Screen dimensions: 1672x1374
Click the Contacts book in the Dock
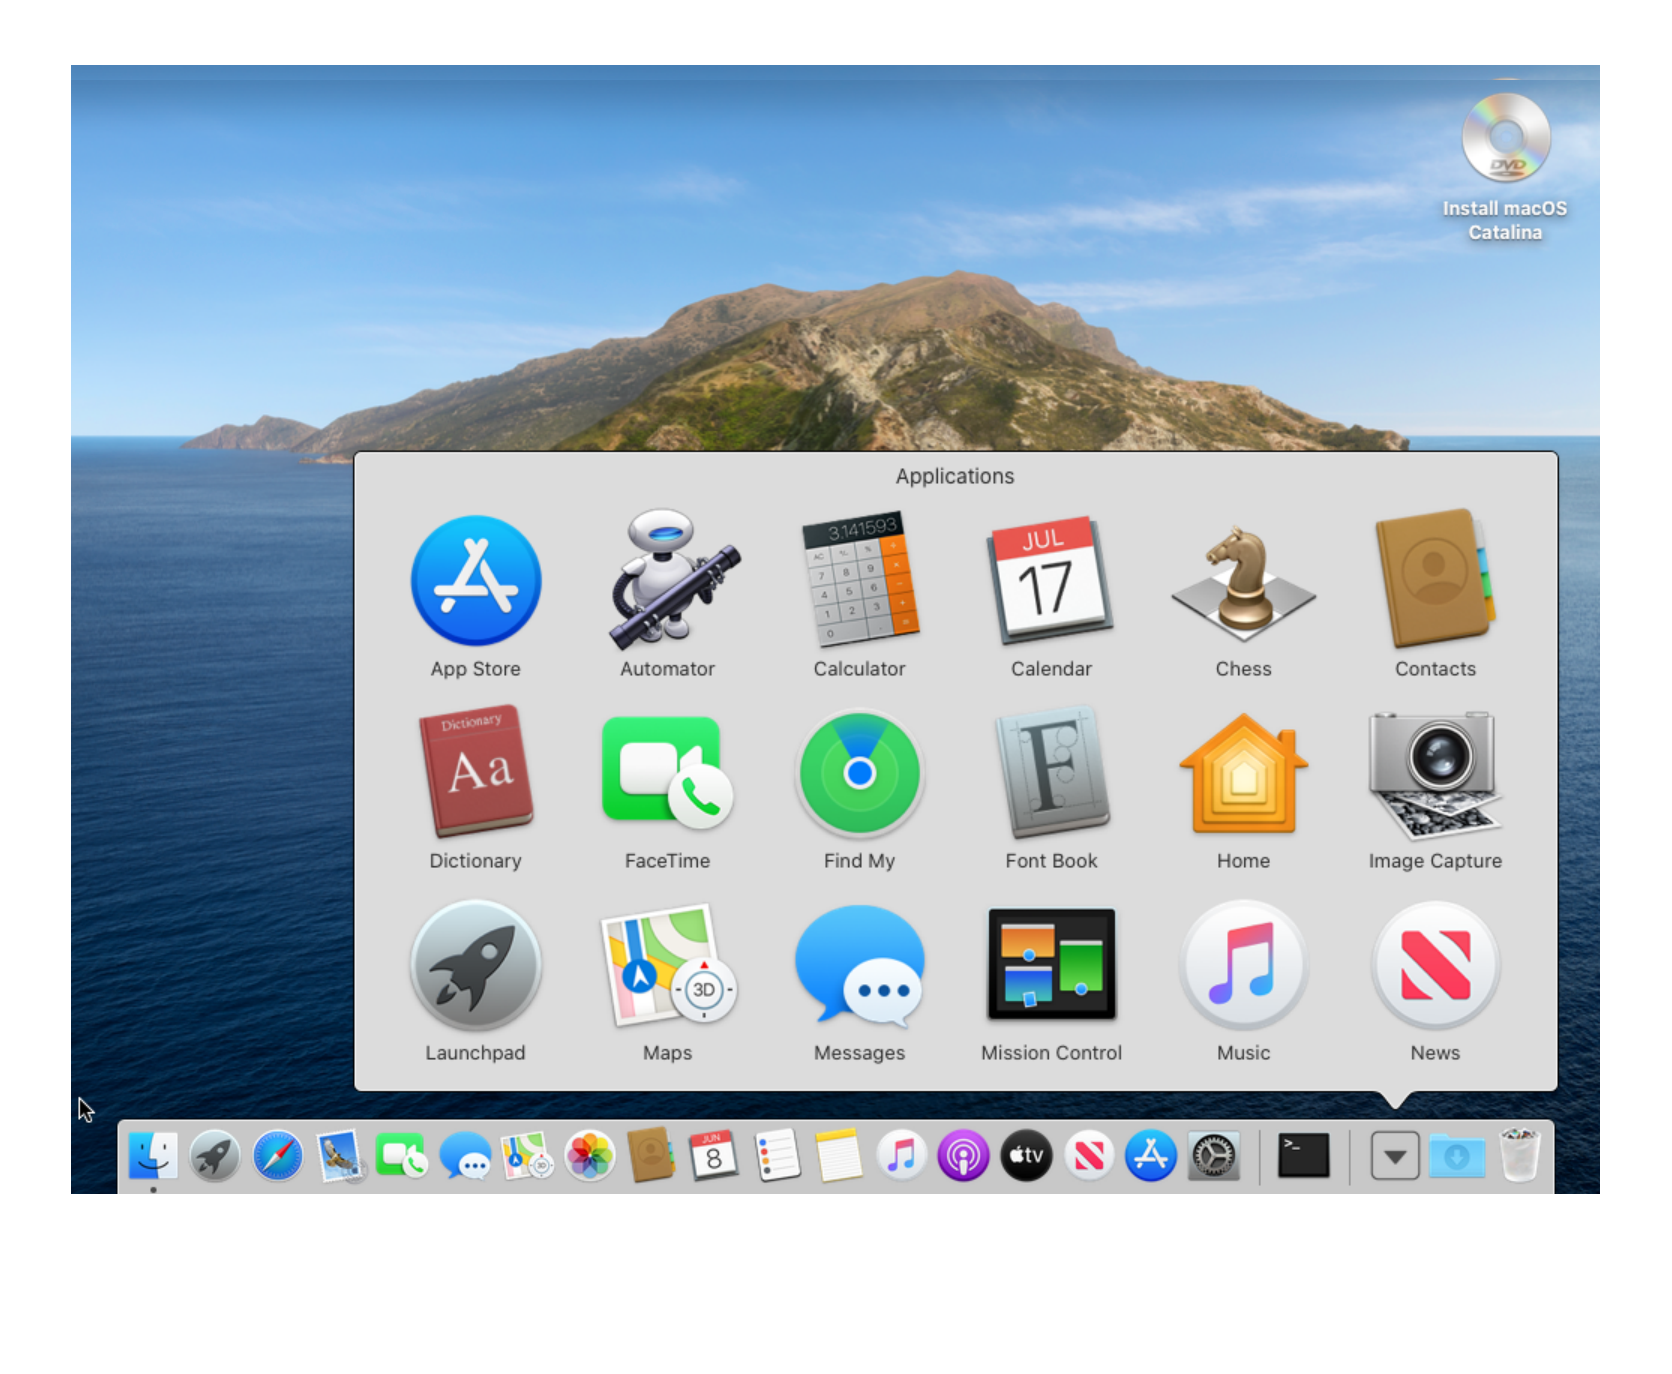tap(651, 1156)
